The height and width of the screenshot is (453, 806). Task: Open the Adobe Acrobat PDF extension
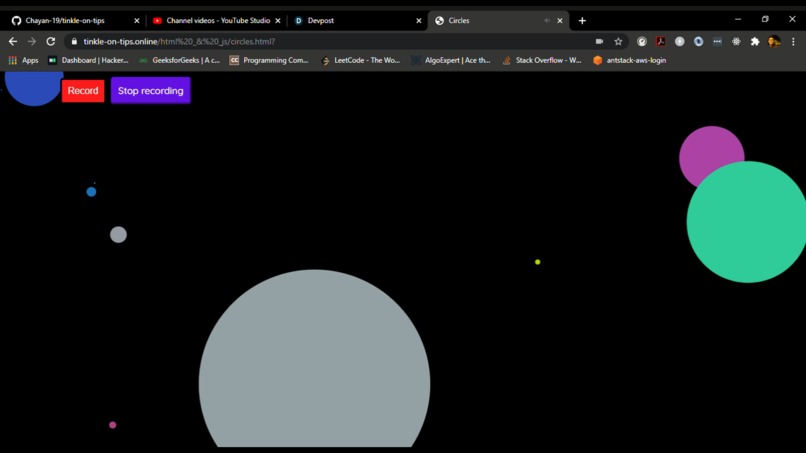pyautogui.click(x=661, y=42)
